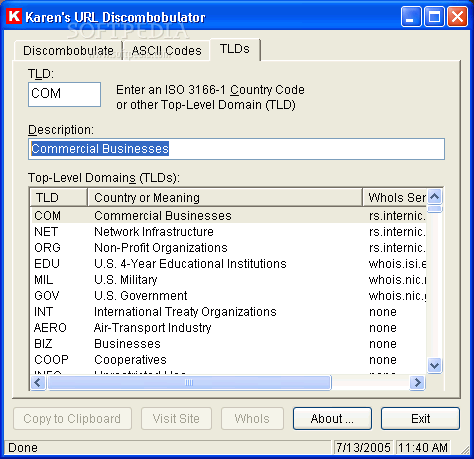Sort by the TLD column header
Viewport: 474px width, 459px height.
(x=59, y=197)
